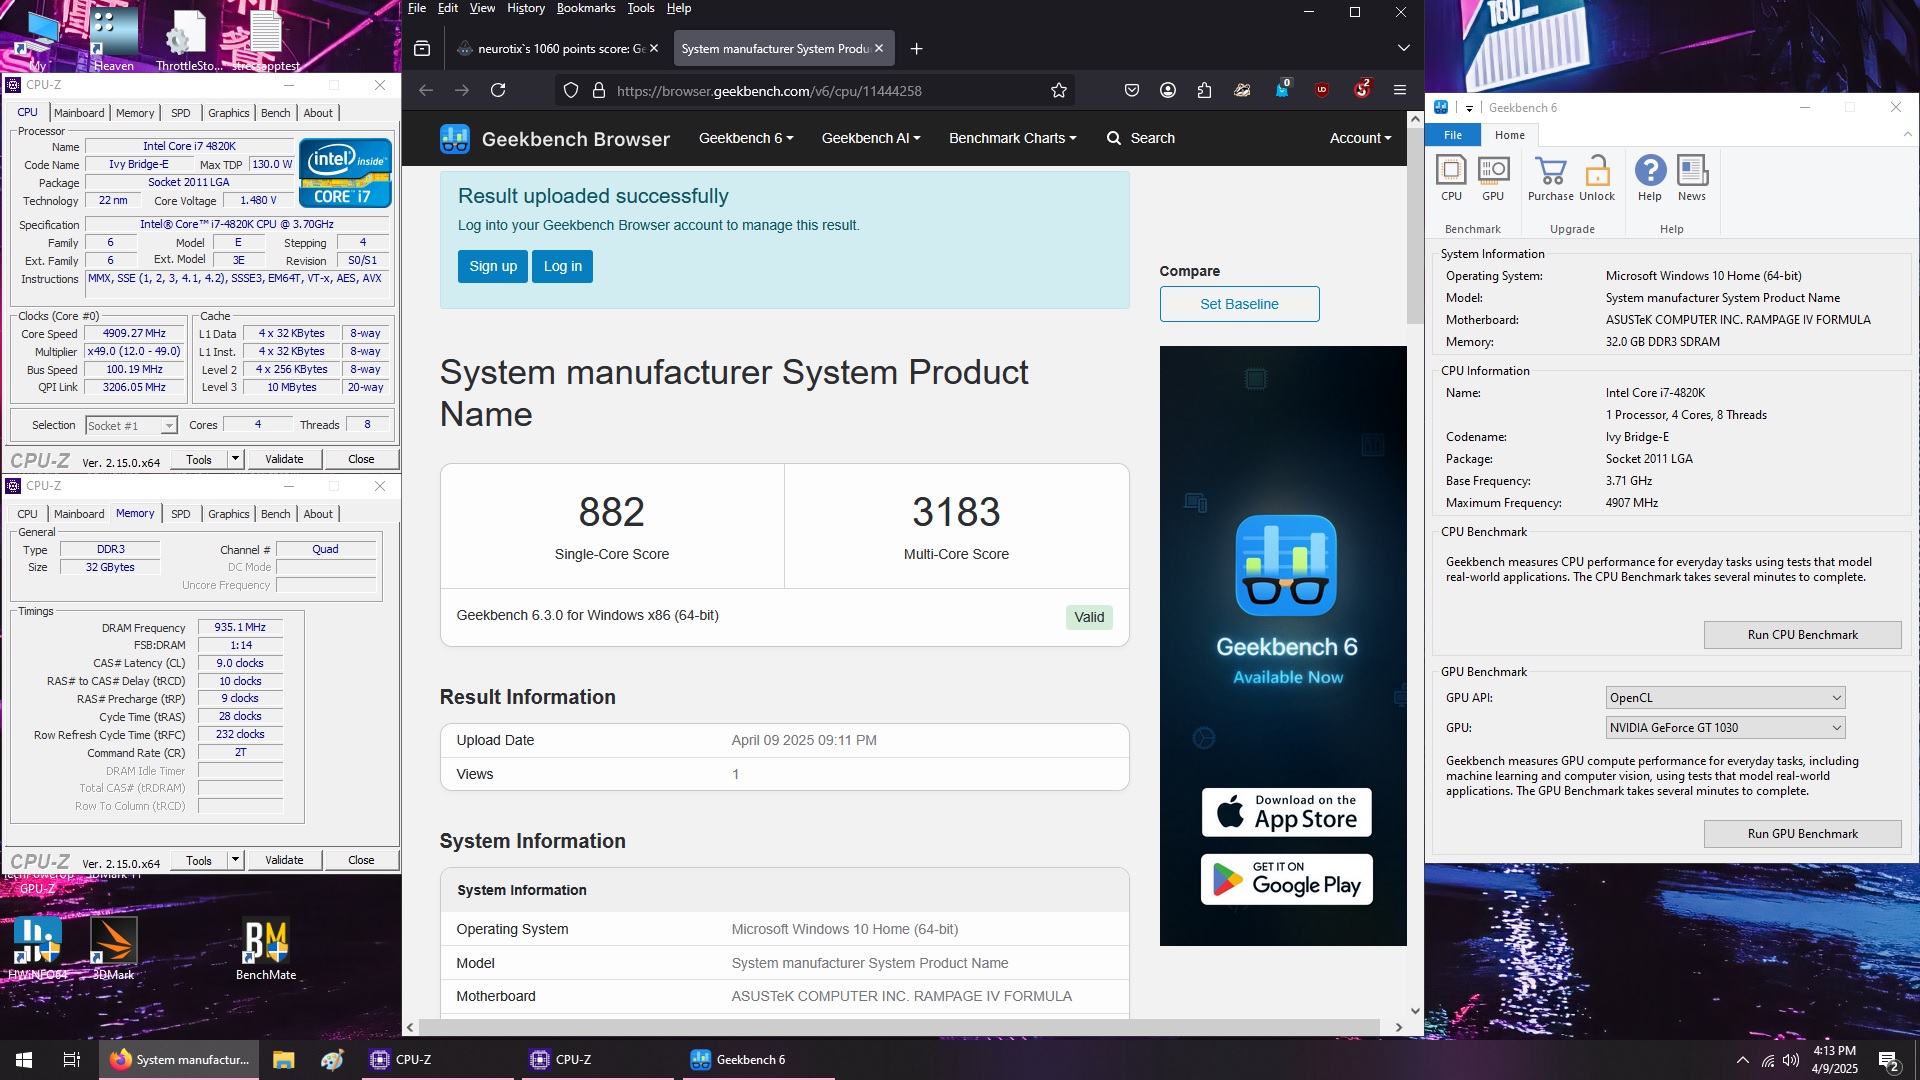
Task: Open the HWiNFO64 desktop shortcut
Action: coord(37,948)
